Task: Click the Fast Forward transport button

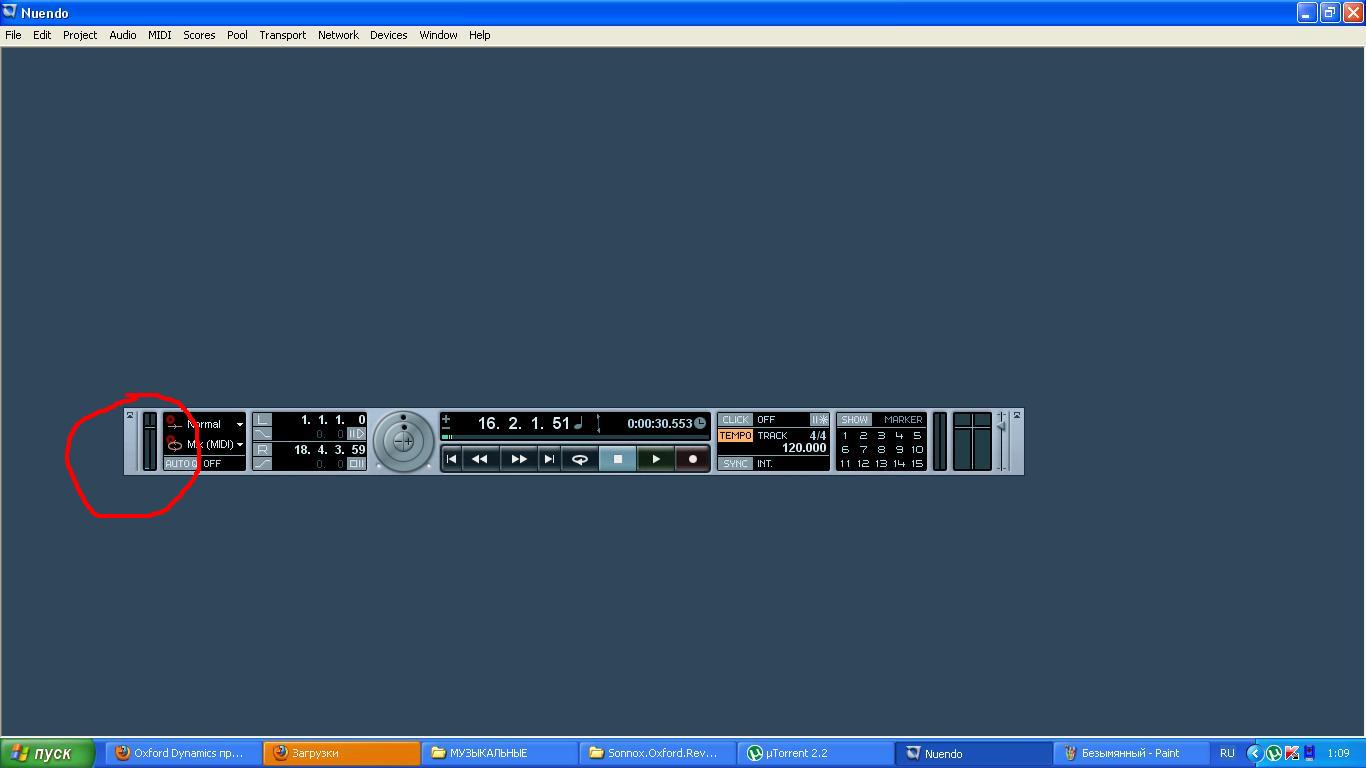Action: 518,459
